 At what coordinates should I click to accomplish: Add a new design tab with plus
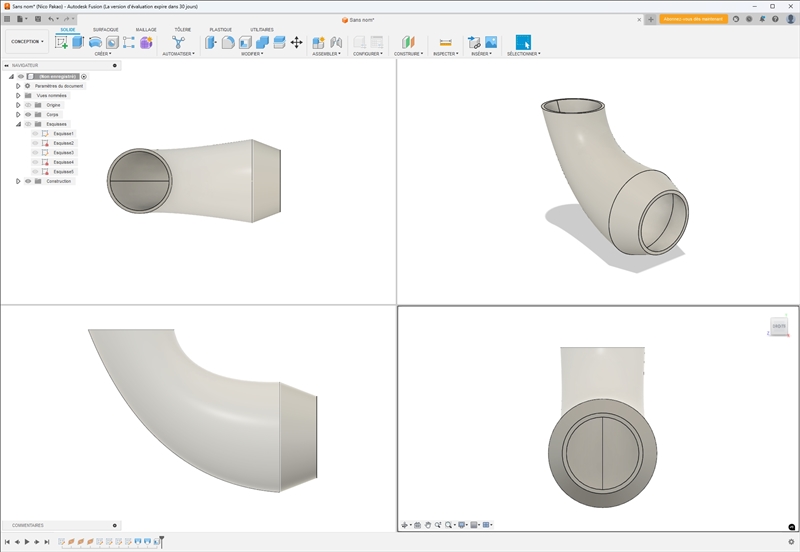coord(651,20)
